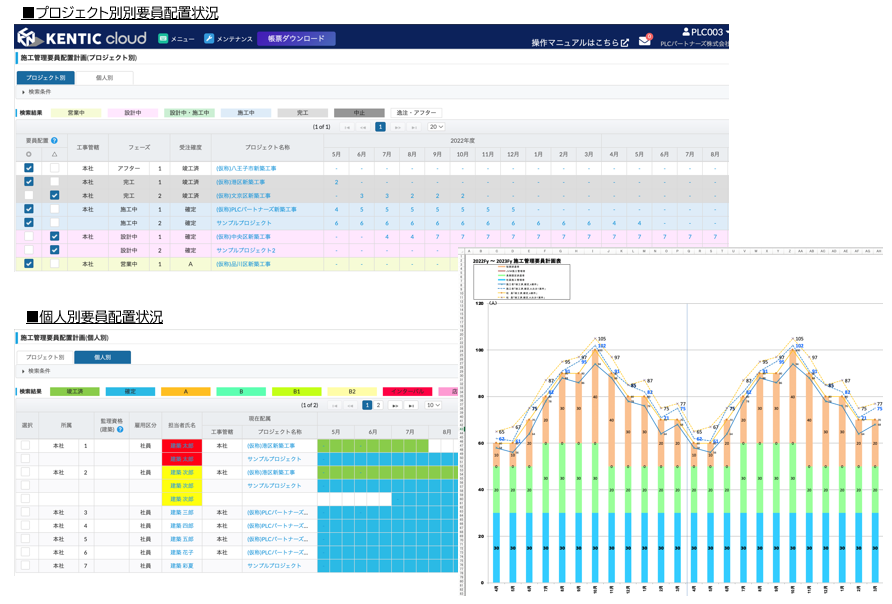892x604 pixels.
Task: Click the 逸注・アフター legend box
Action: [416, 113]
